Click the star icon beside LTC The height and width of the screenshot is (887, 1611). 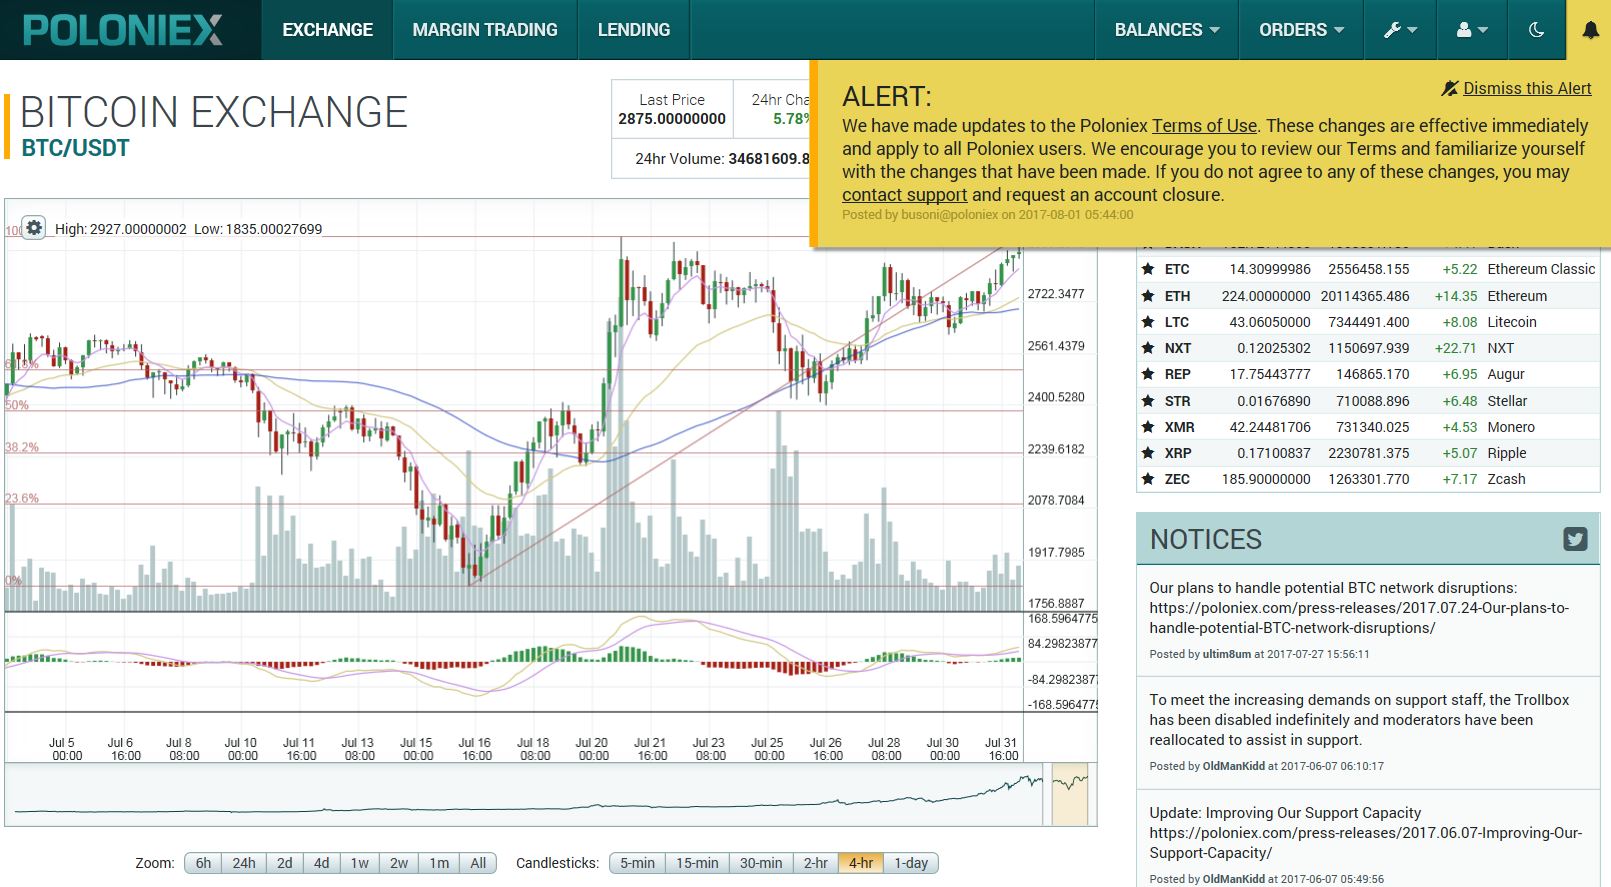click(1148, 322)
